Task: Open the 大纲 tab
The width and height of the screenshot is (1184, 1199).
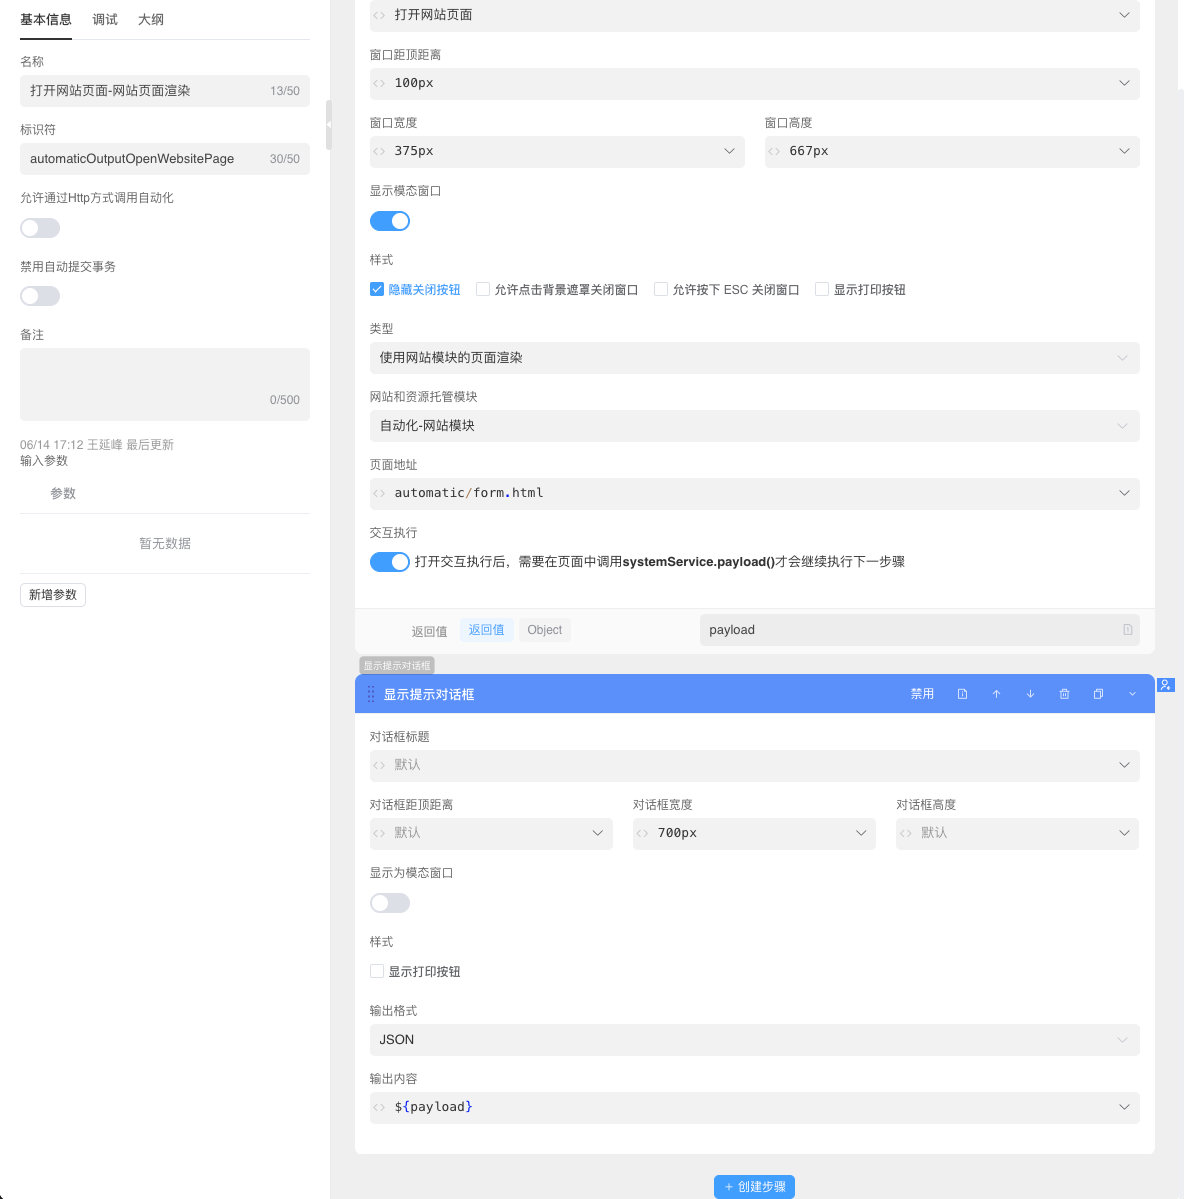Action: click(151, 20)
